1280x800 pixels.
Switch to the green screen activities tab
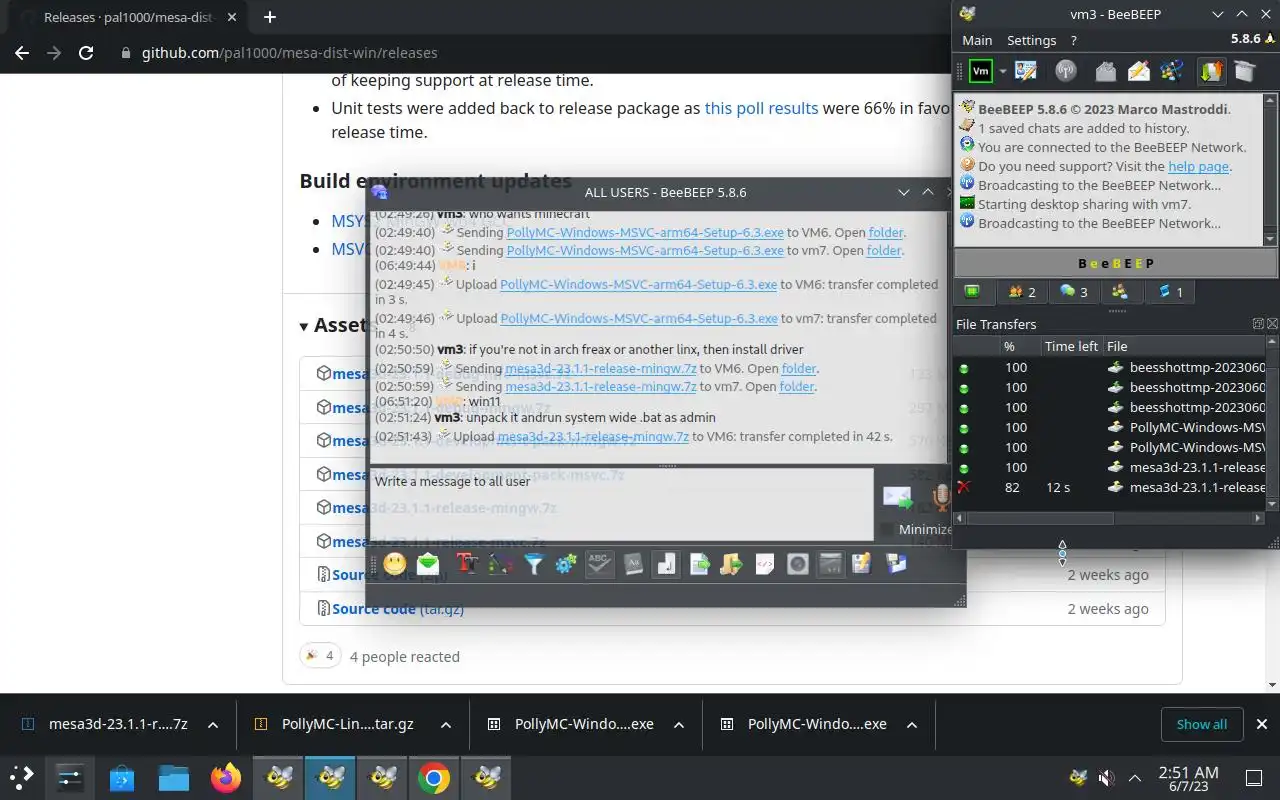pos(972,292)
